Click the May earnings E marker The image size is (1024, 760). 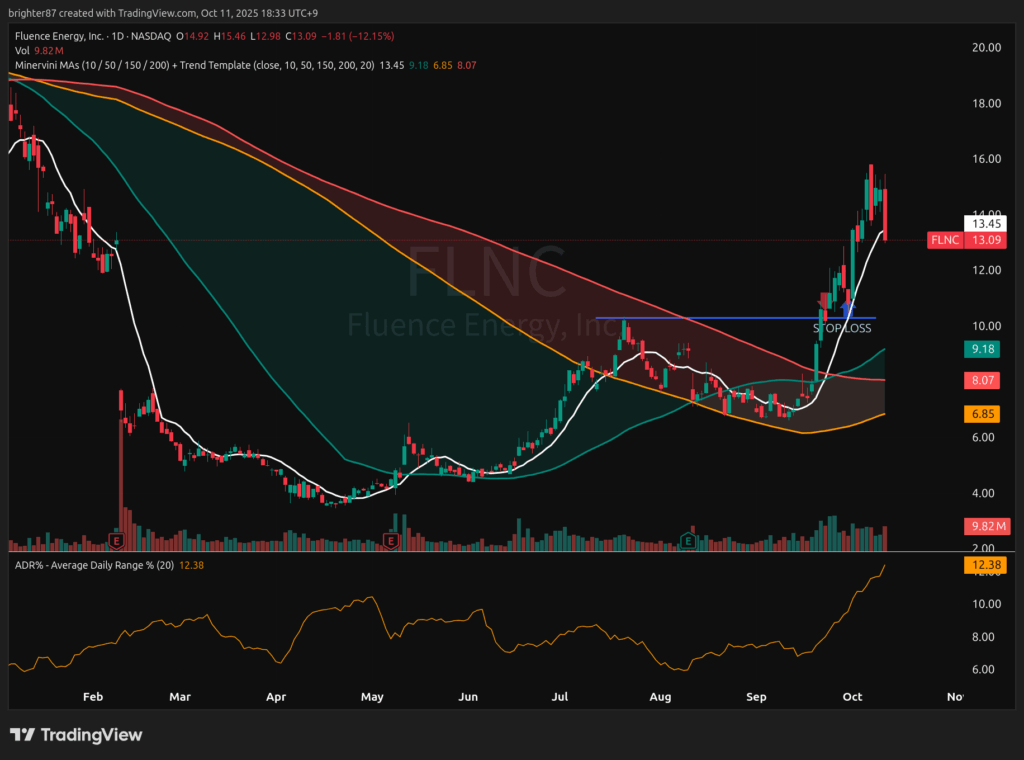[391, 541]
